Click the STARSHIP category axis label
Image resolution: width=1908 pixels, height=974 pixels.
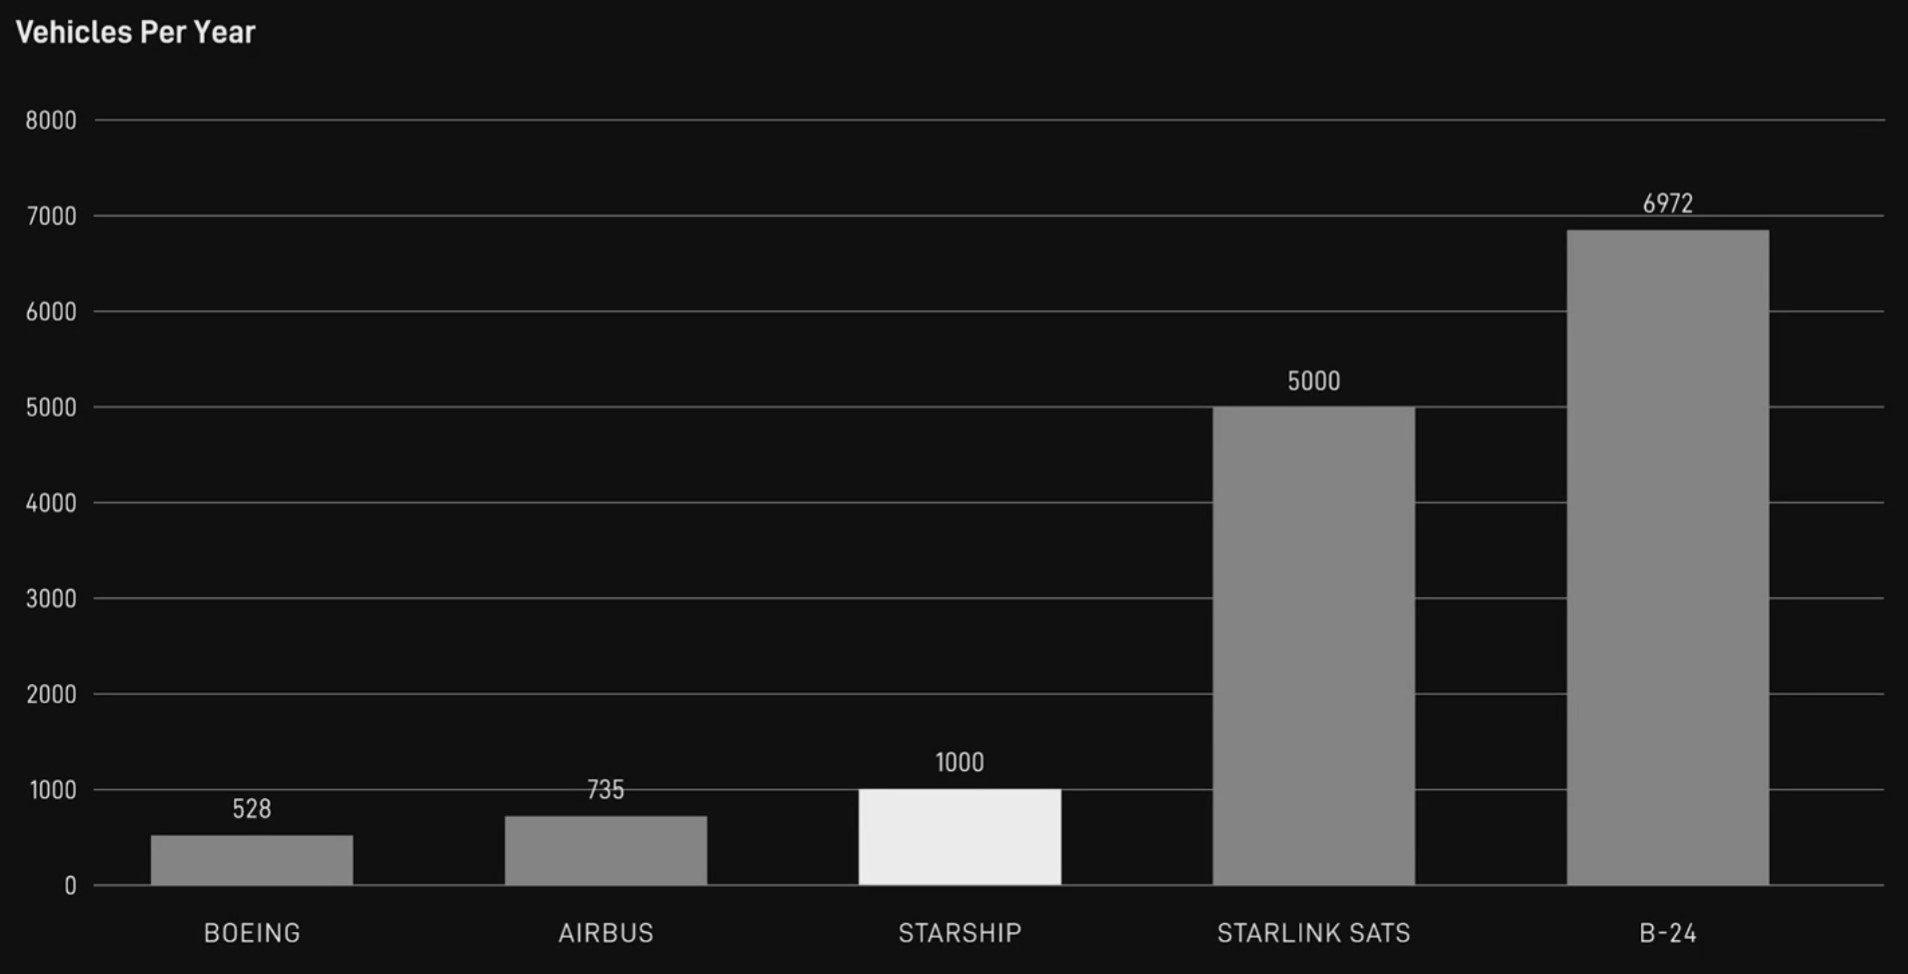pyautogui.click(x=959, y=933)
